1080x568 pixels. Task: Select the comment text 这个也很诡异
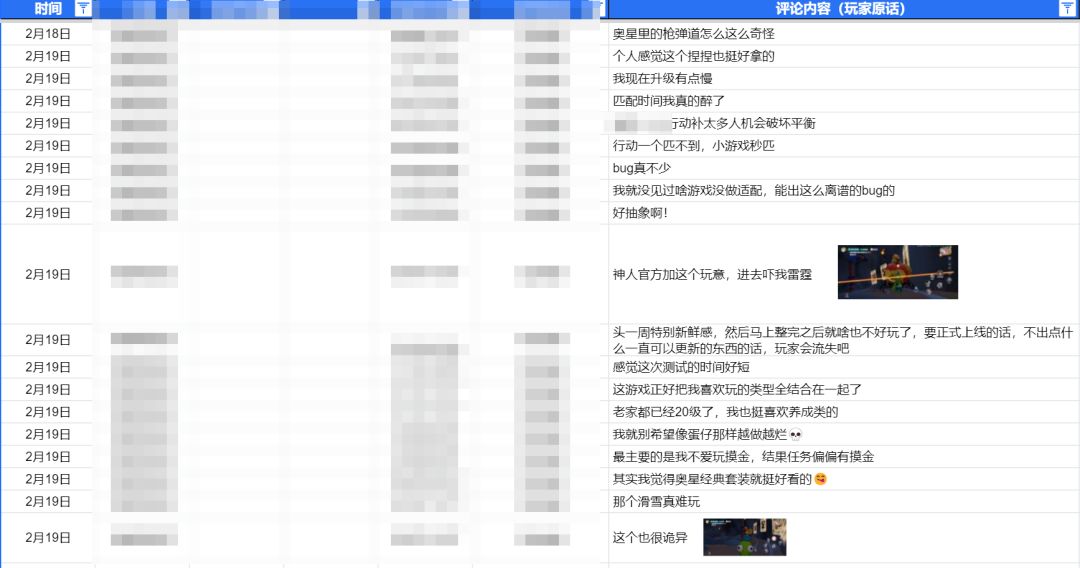coord(650,537)
